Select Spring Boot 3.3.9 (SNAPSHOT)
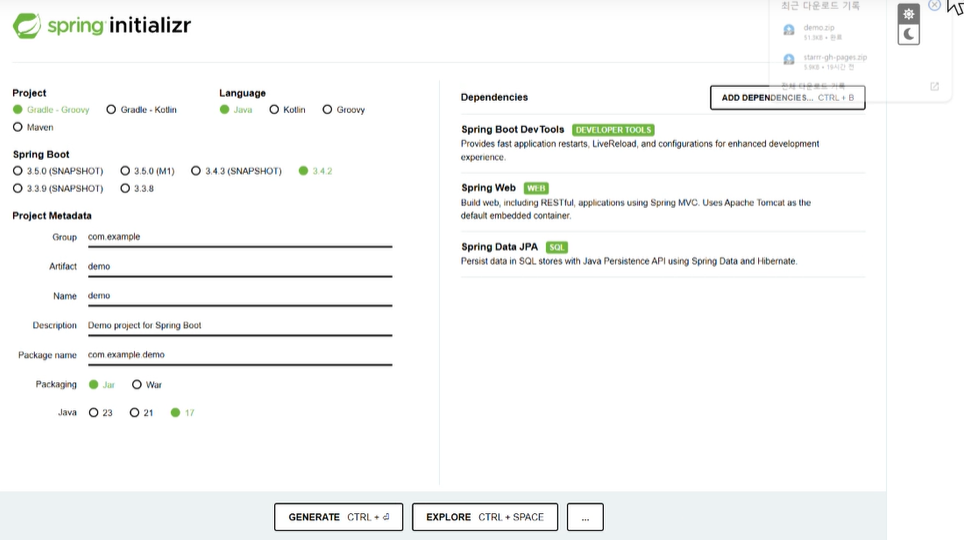The image size is (964, 540). coord(58,188)
